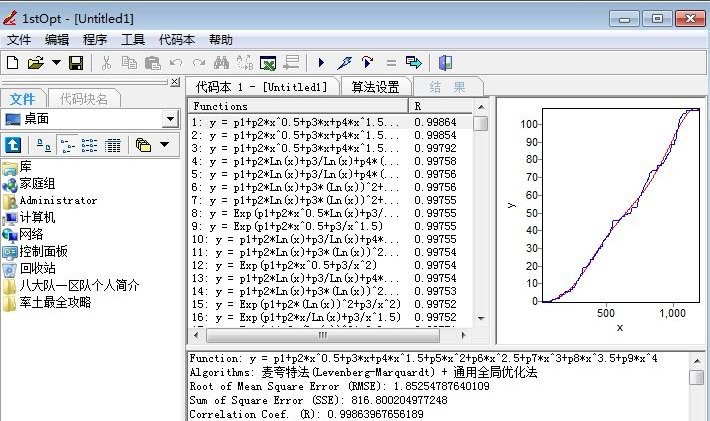
Task: Switch file panel to details view
Action: [x=112, y=145]
